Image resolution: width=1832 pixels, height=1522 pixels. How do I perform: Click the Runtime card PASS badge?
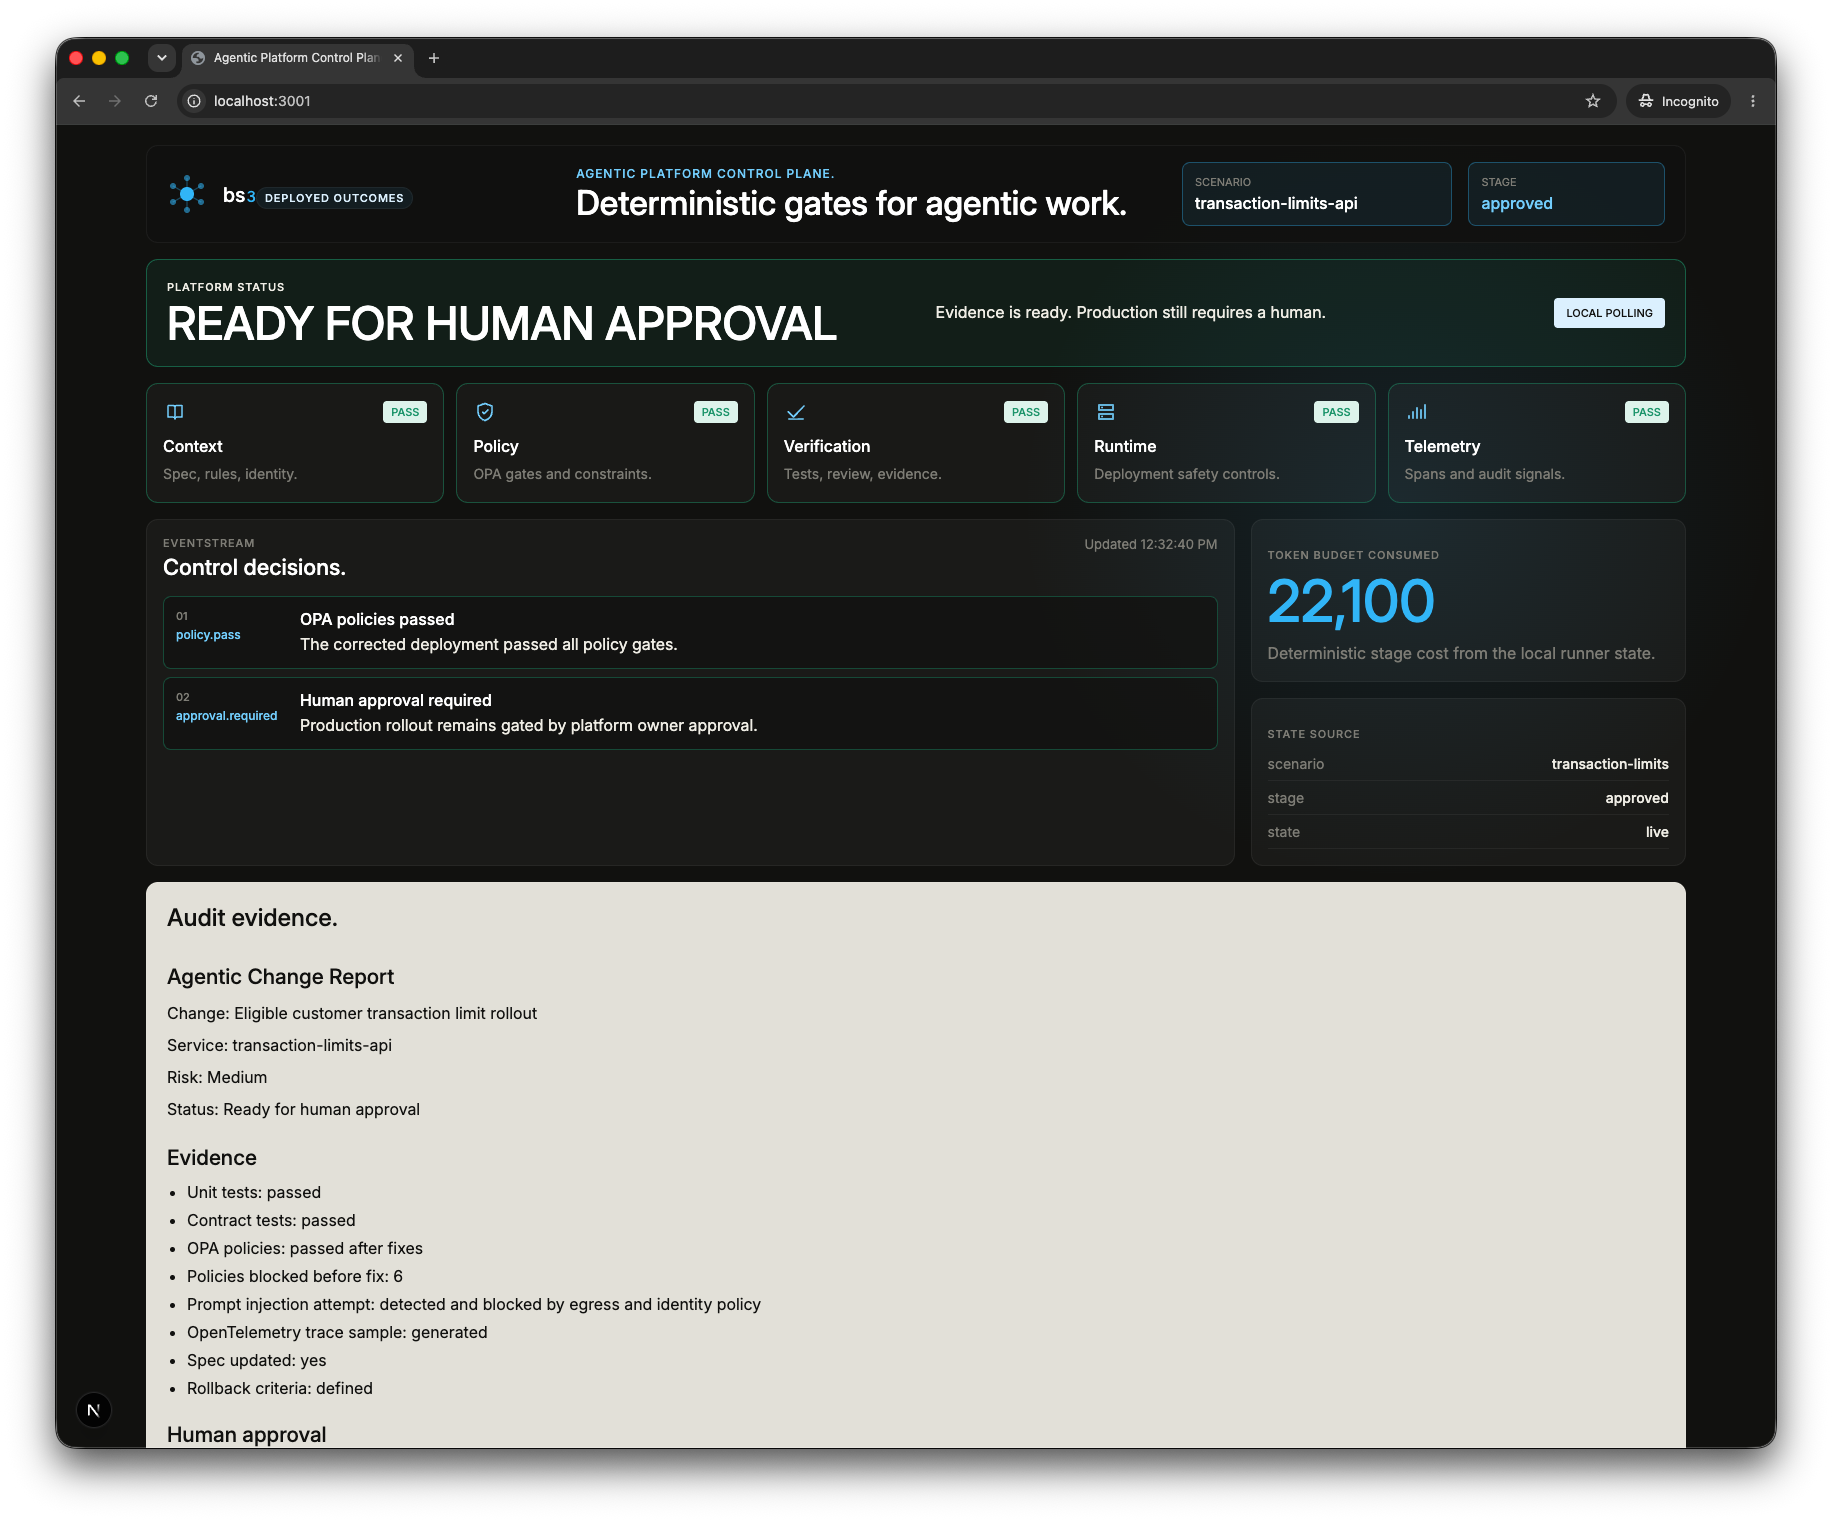(1336, 412)
